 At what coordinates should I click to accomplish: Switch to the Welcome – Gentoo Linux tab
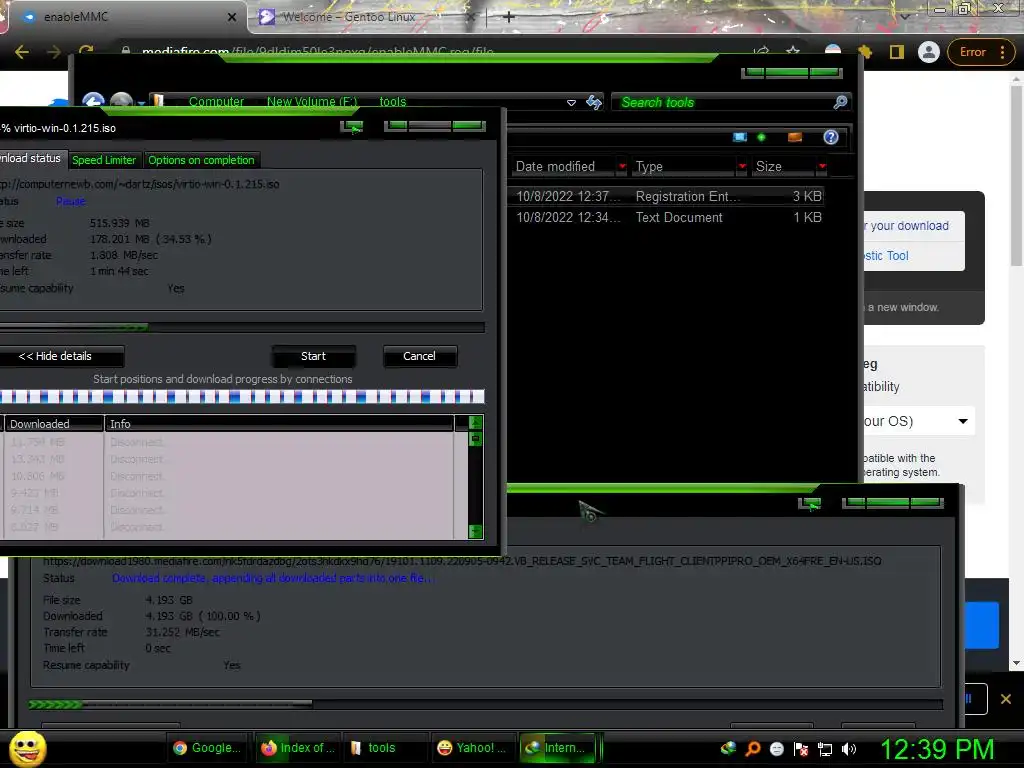pyautogui.click(x=366, y=17)
